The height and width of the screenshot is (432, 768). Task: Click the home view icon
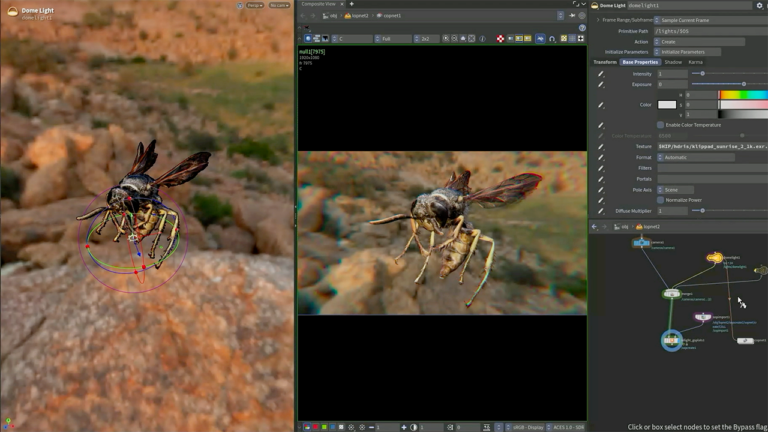point(463,39)
